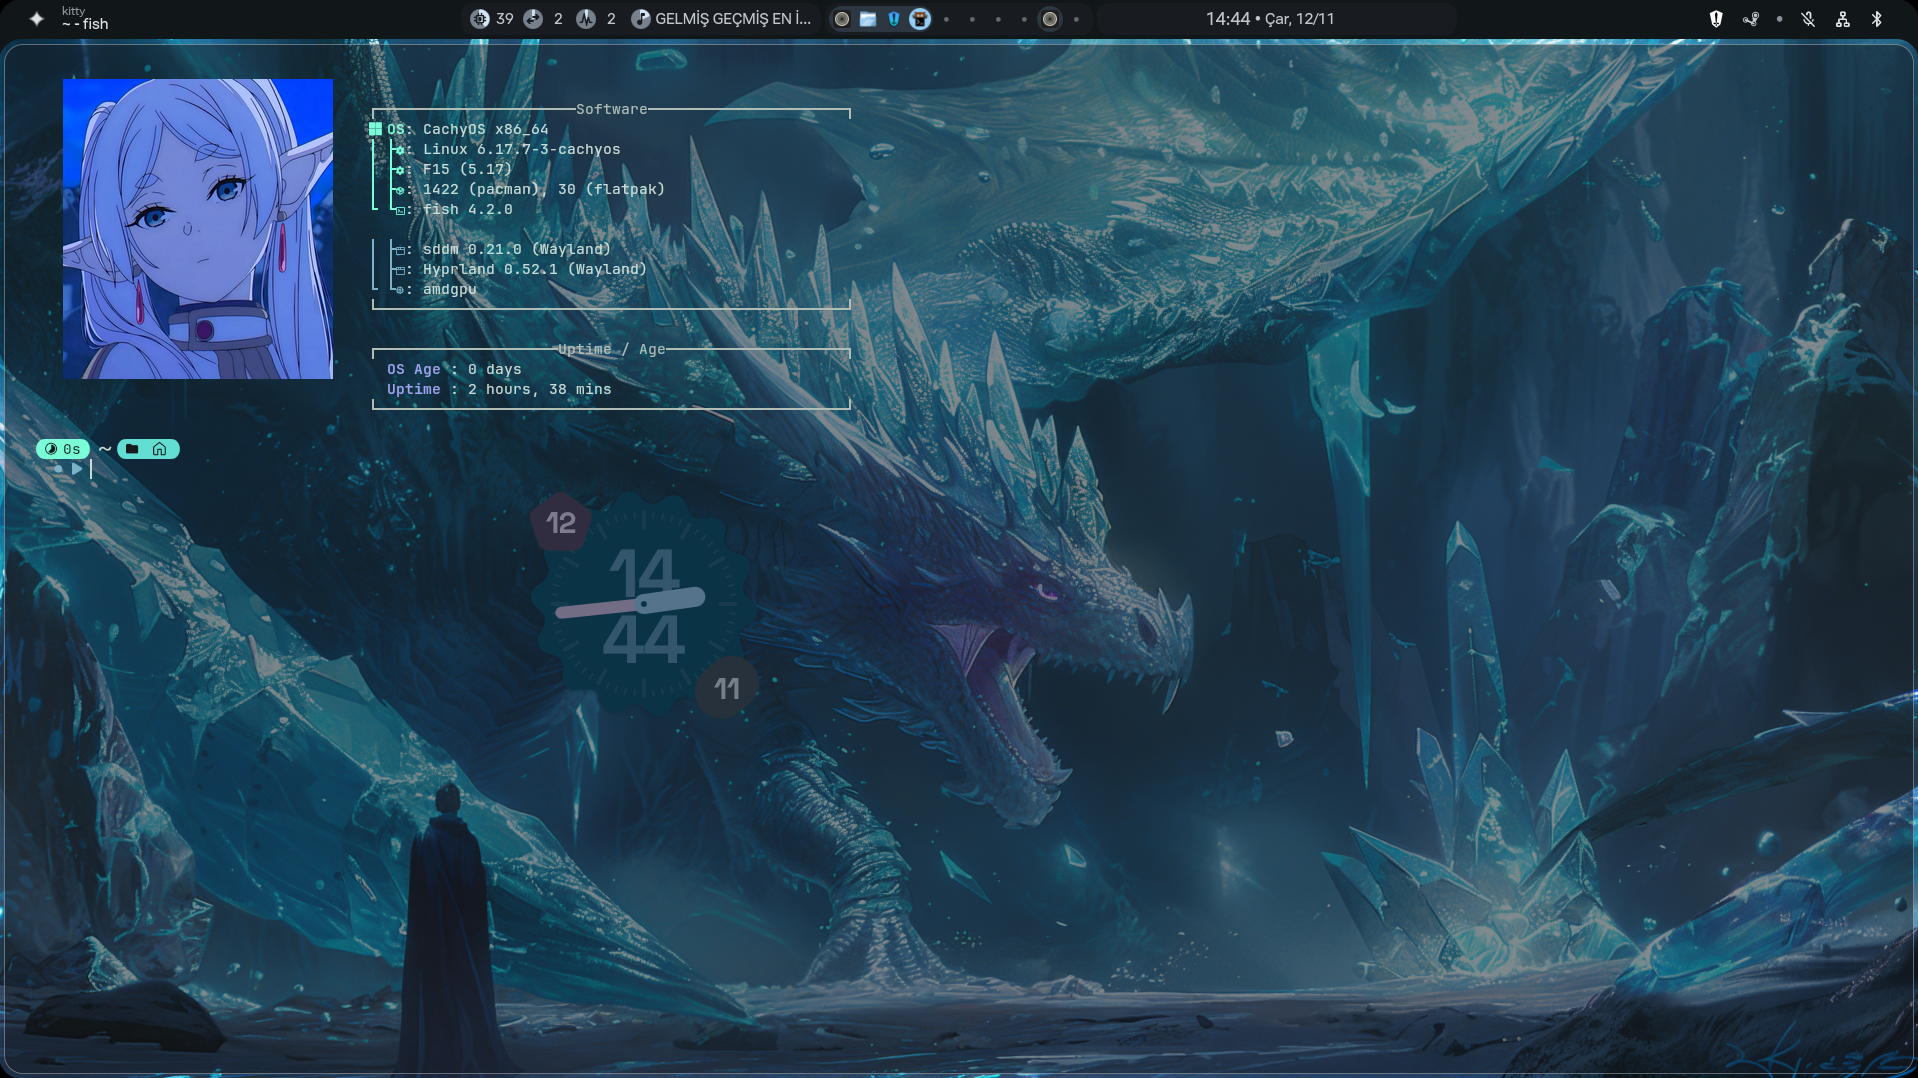The image size is (1918, 1078).
Task: Open the Helldivers shield tray icon
Action: [x=1716, y=19]
